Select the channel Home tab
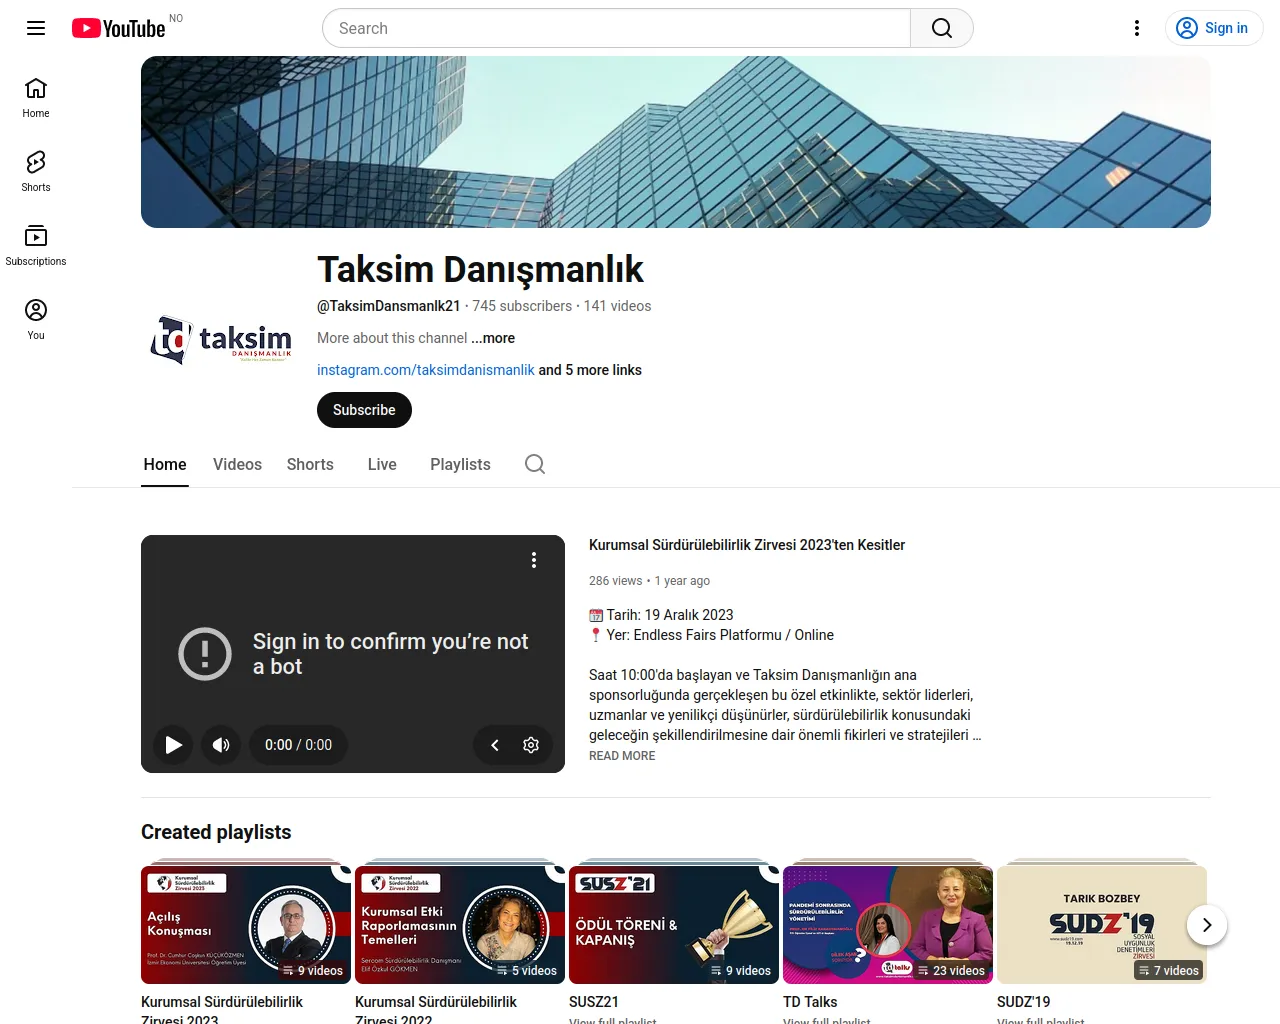 pyautogui.click(x=165, y=464)
